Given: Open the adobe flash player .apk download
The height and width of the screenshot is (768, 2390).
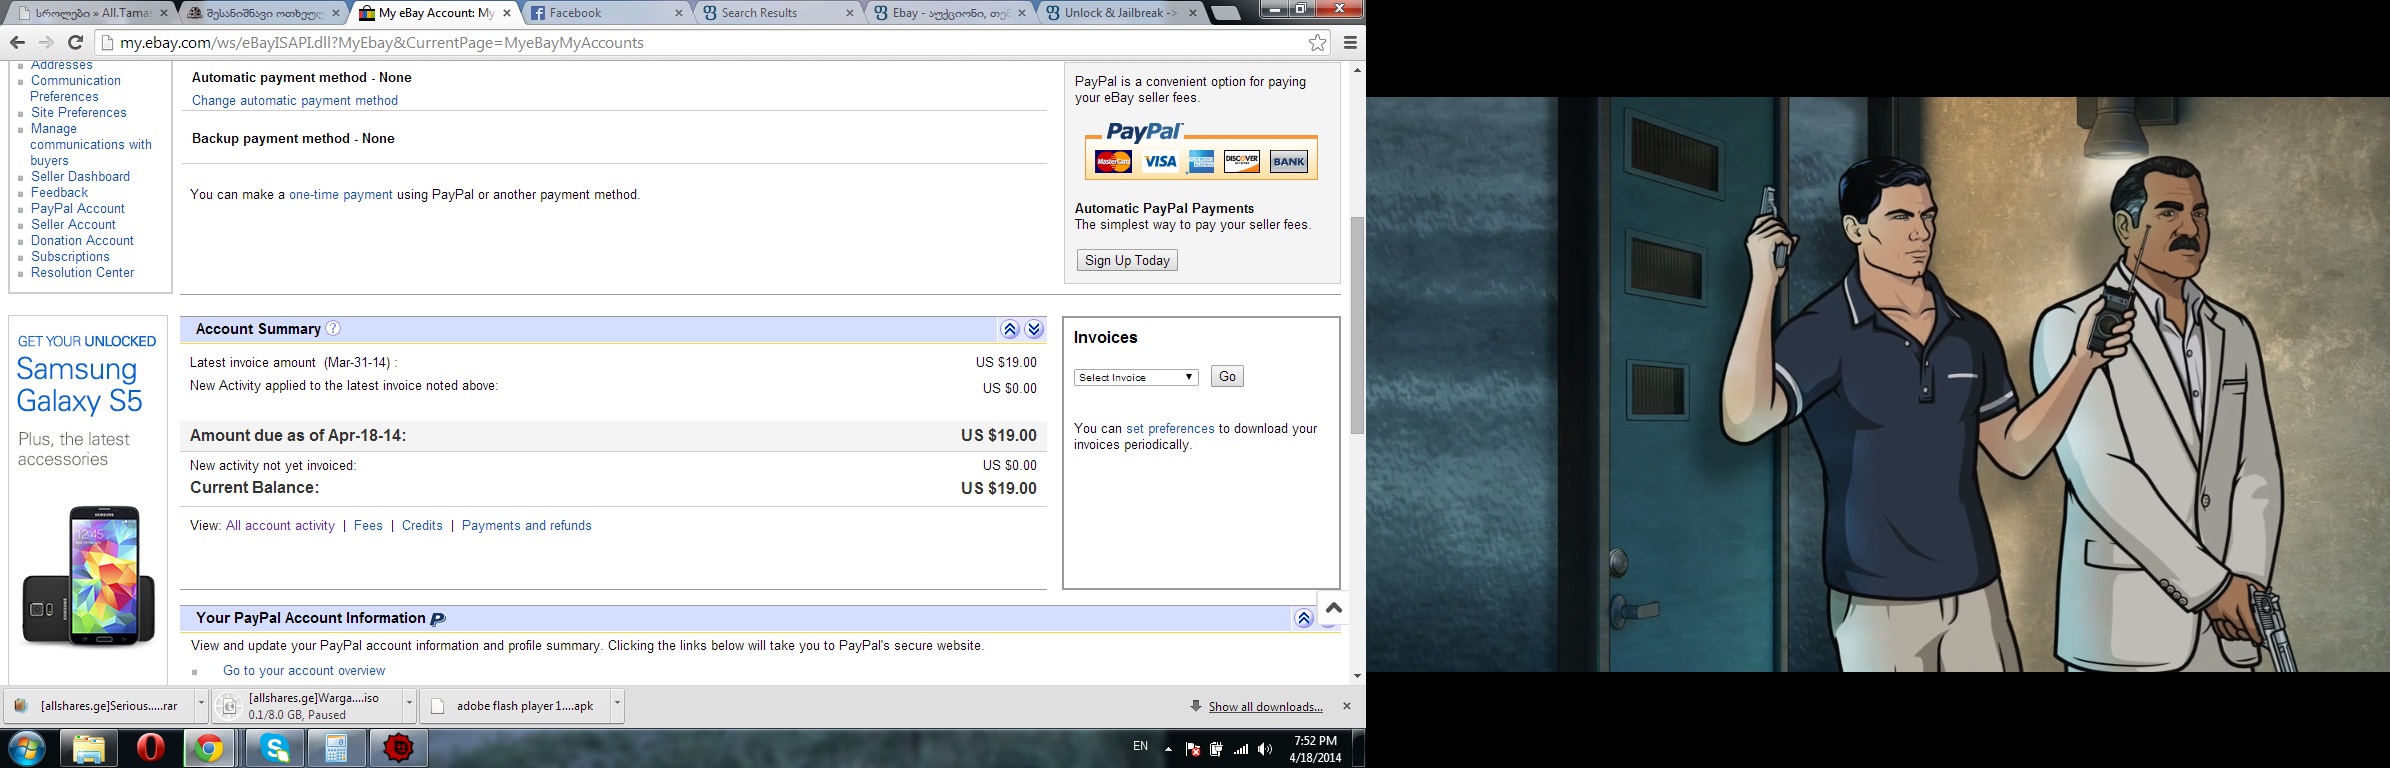Looking at the screenshot, I should [x=515, y=706].
